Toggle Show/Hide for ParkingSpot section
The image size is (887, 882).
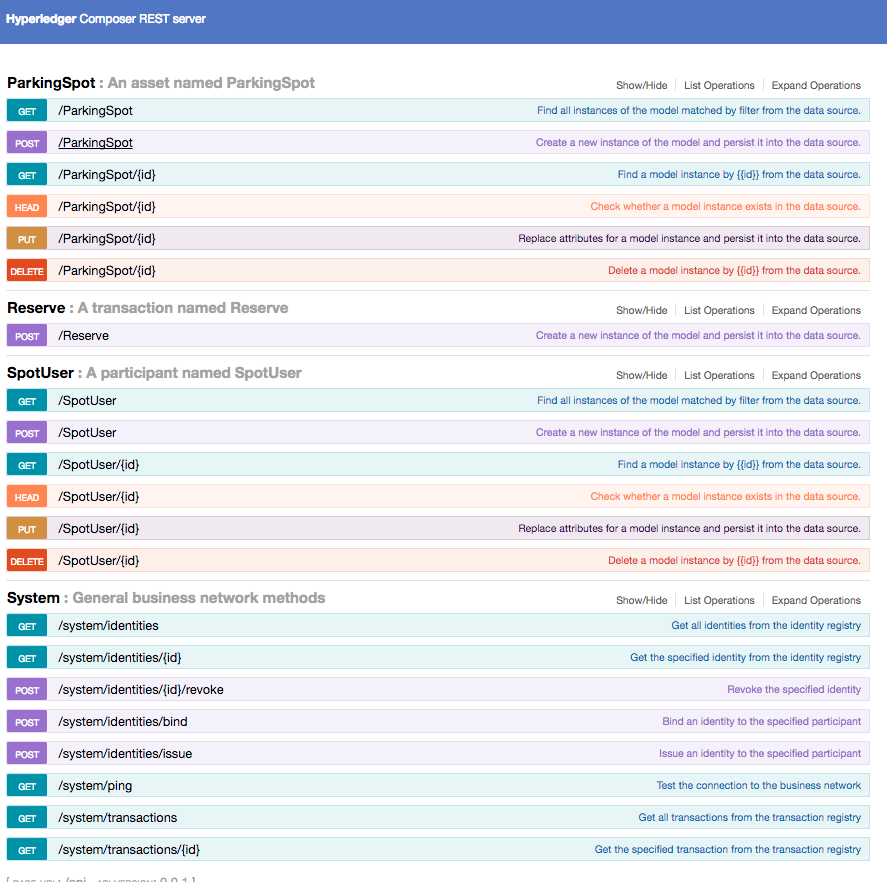[641, 85]
